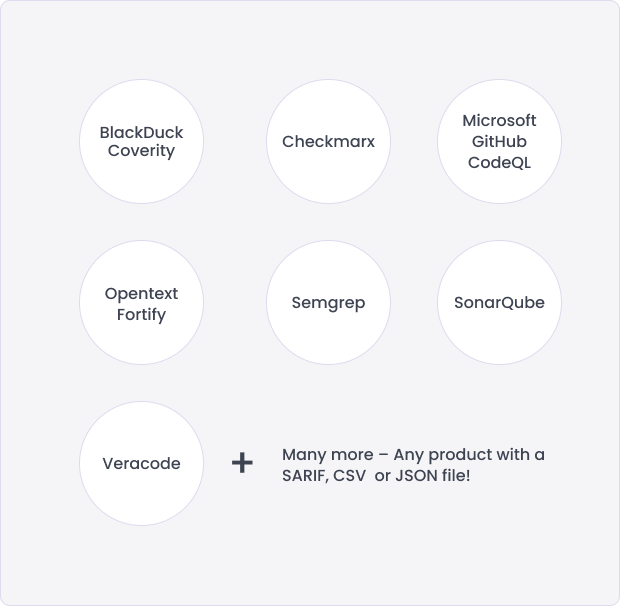Click the word Microsoft in CodeQL badge
The width and height of the screenshot is (620, 606).
pos(499,121)
